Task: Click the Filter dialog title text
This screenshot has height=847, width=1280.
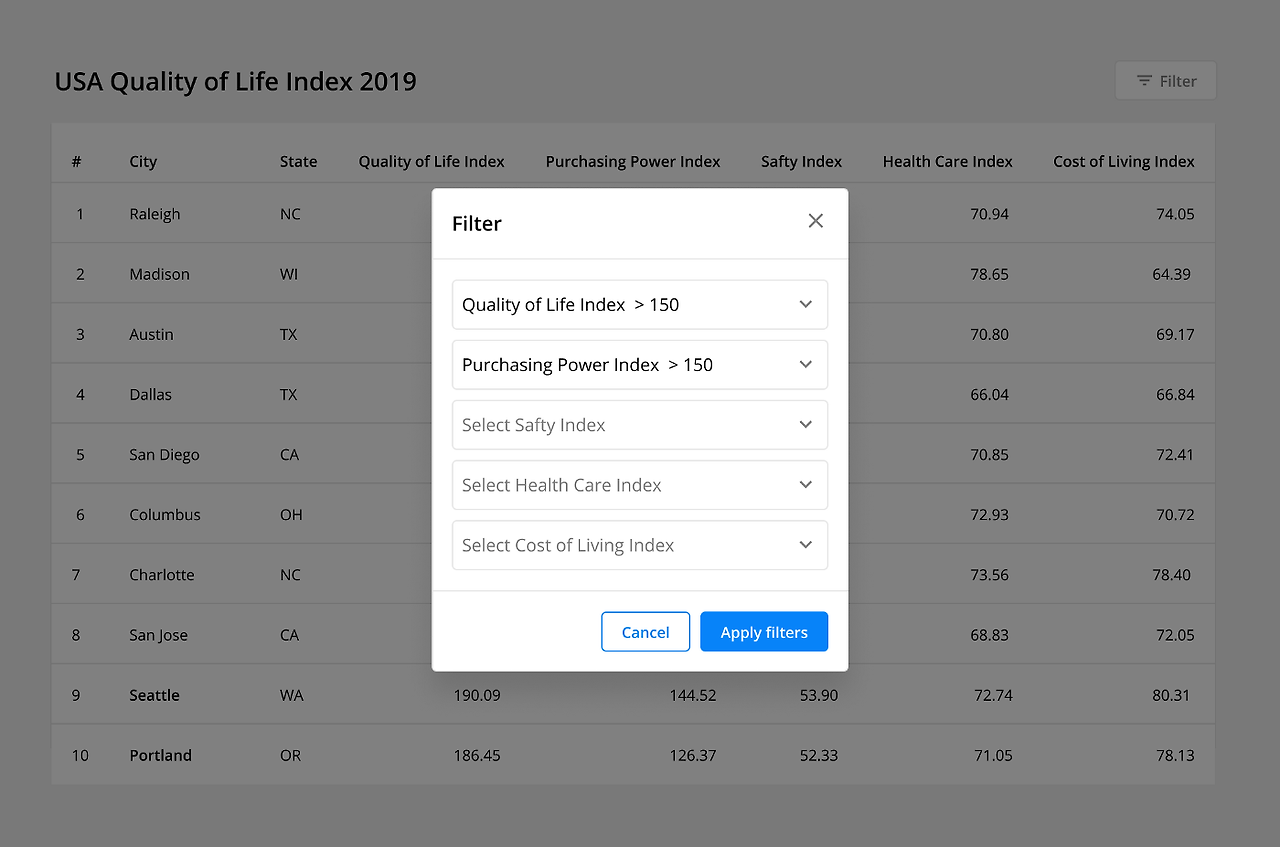Action: coord(477,223)
